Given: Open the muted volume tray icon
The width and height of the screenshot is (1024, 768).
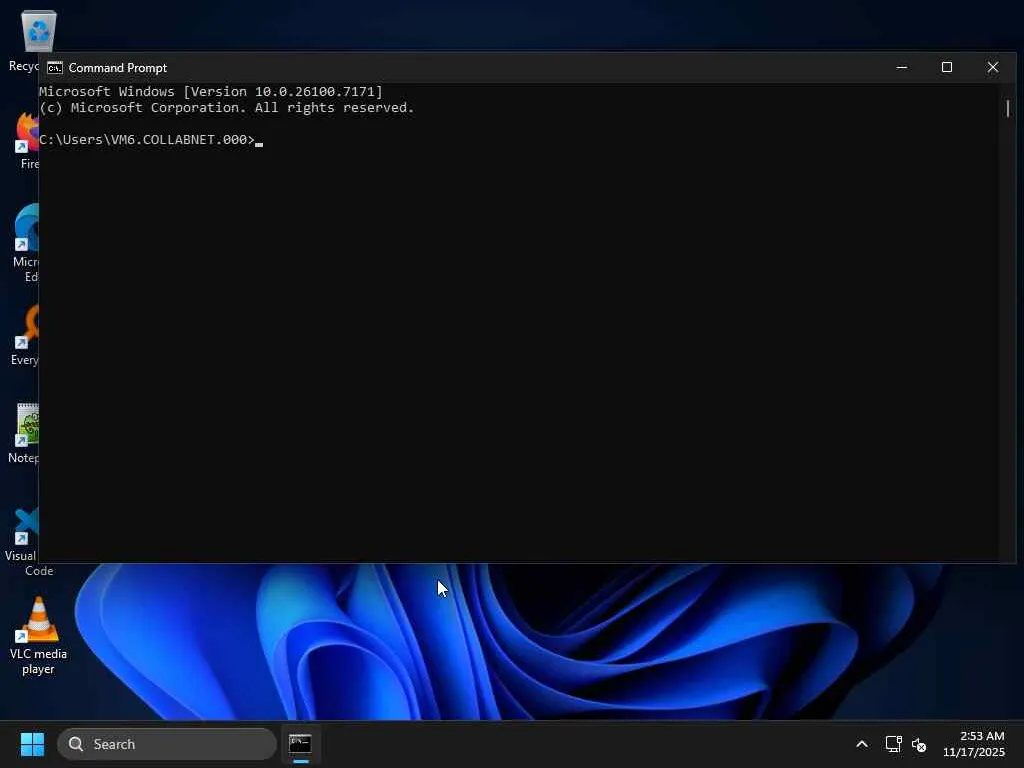Looking at the screenshot, I should (x=919, y=744).
